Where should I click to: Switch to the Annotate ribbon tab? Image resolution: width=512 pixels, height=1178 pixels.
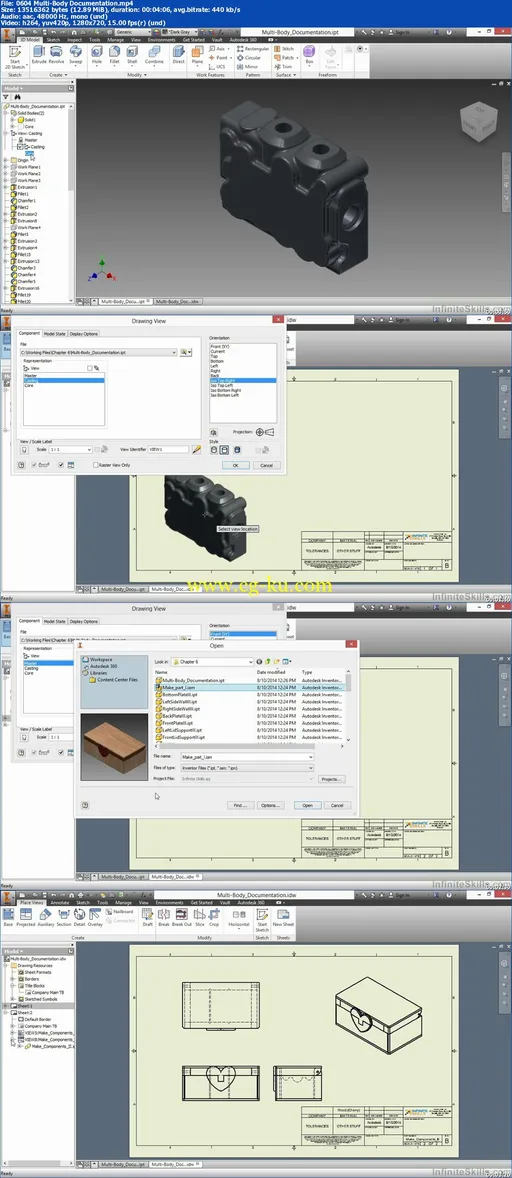click(x=59, y=902)
